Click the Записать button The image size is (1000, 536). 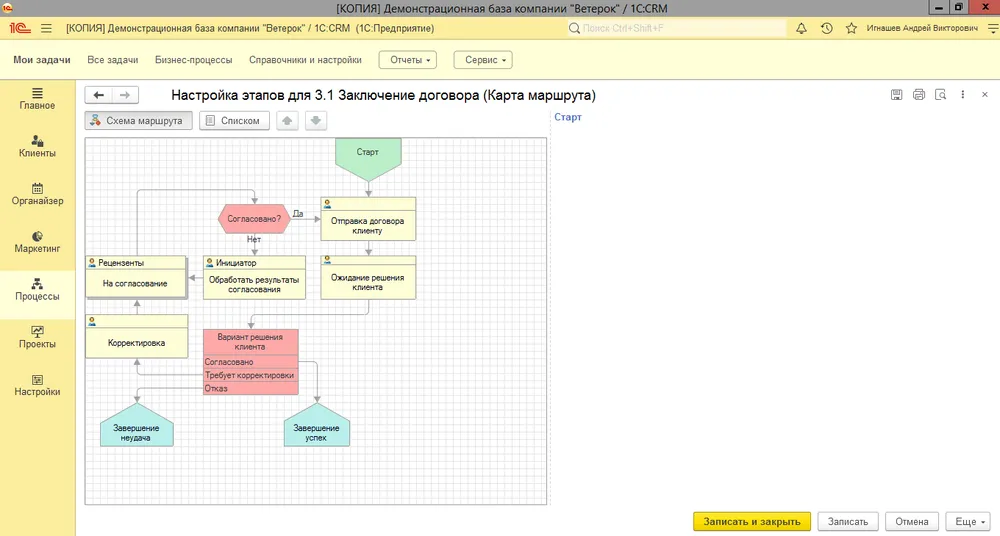click(x=848, y=521)
